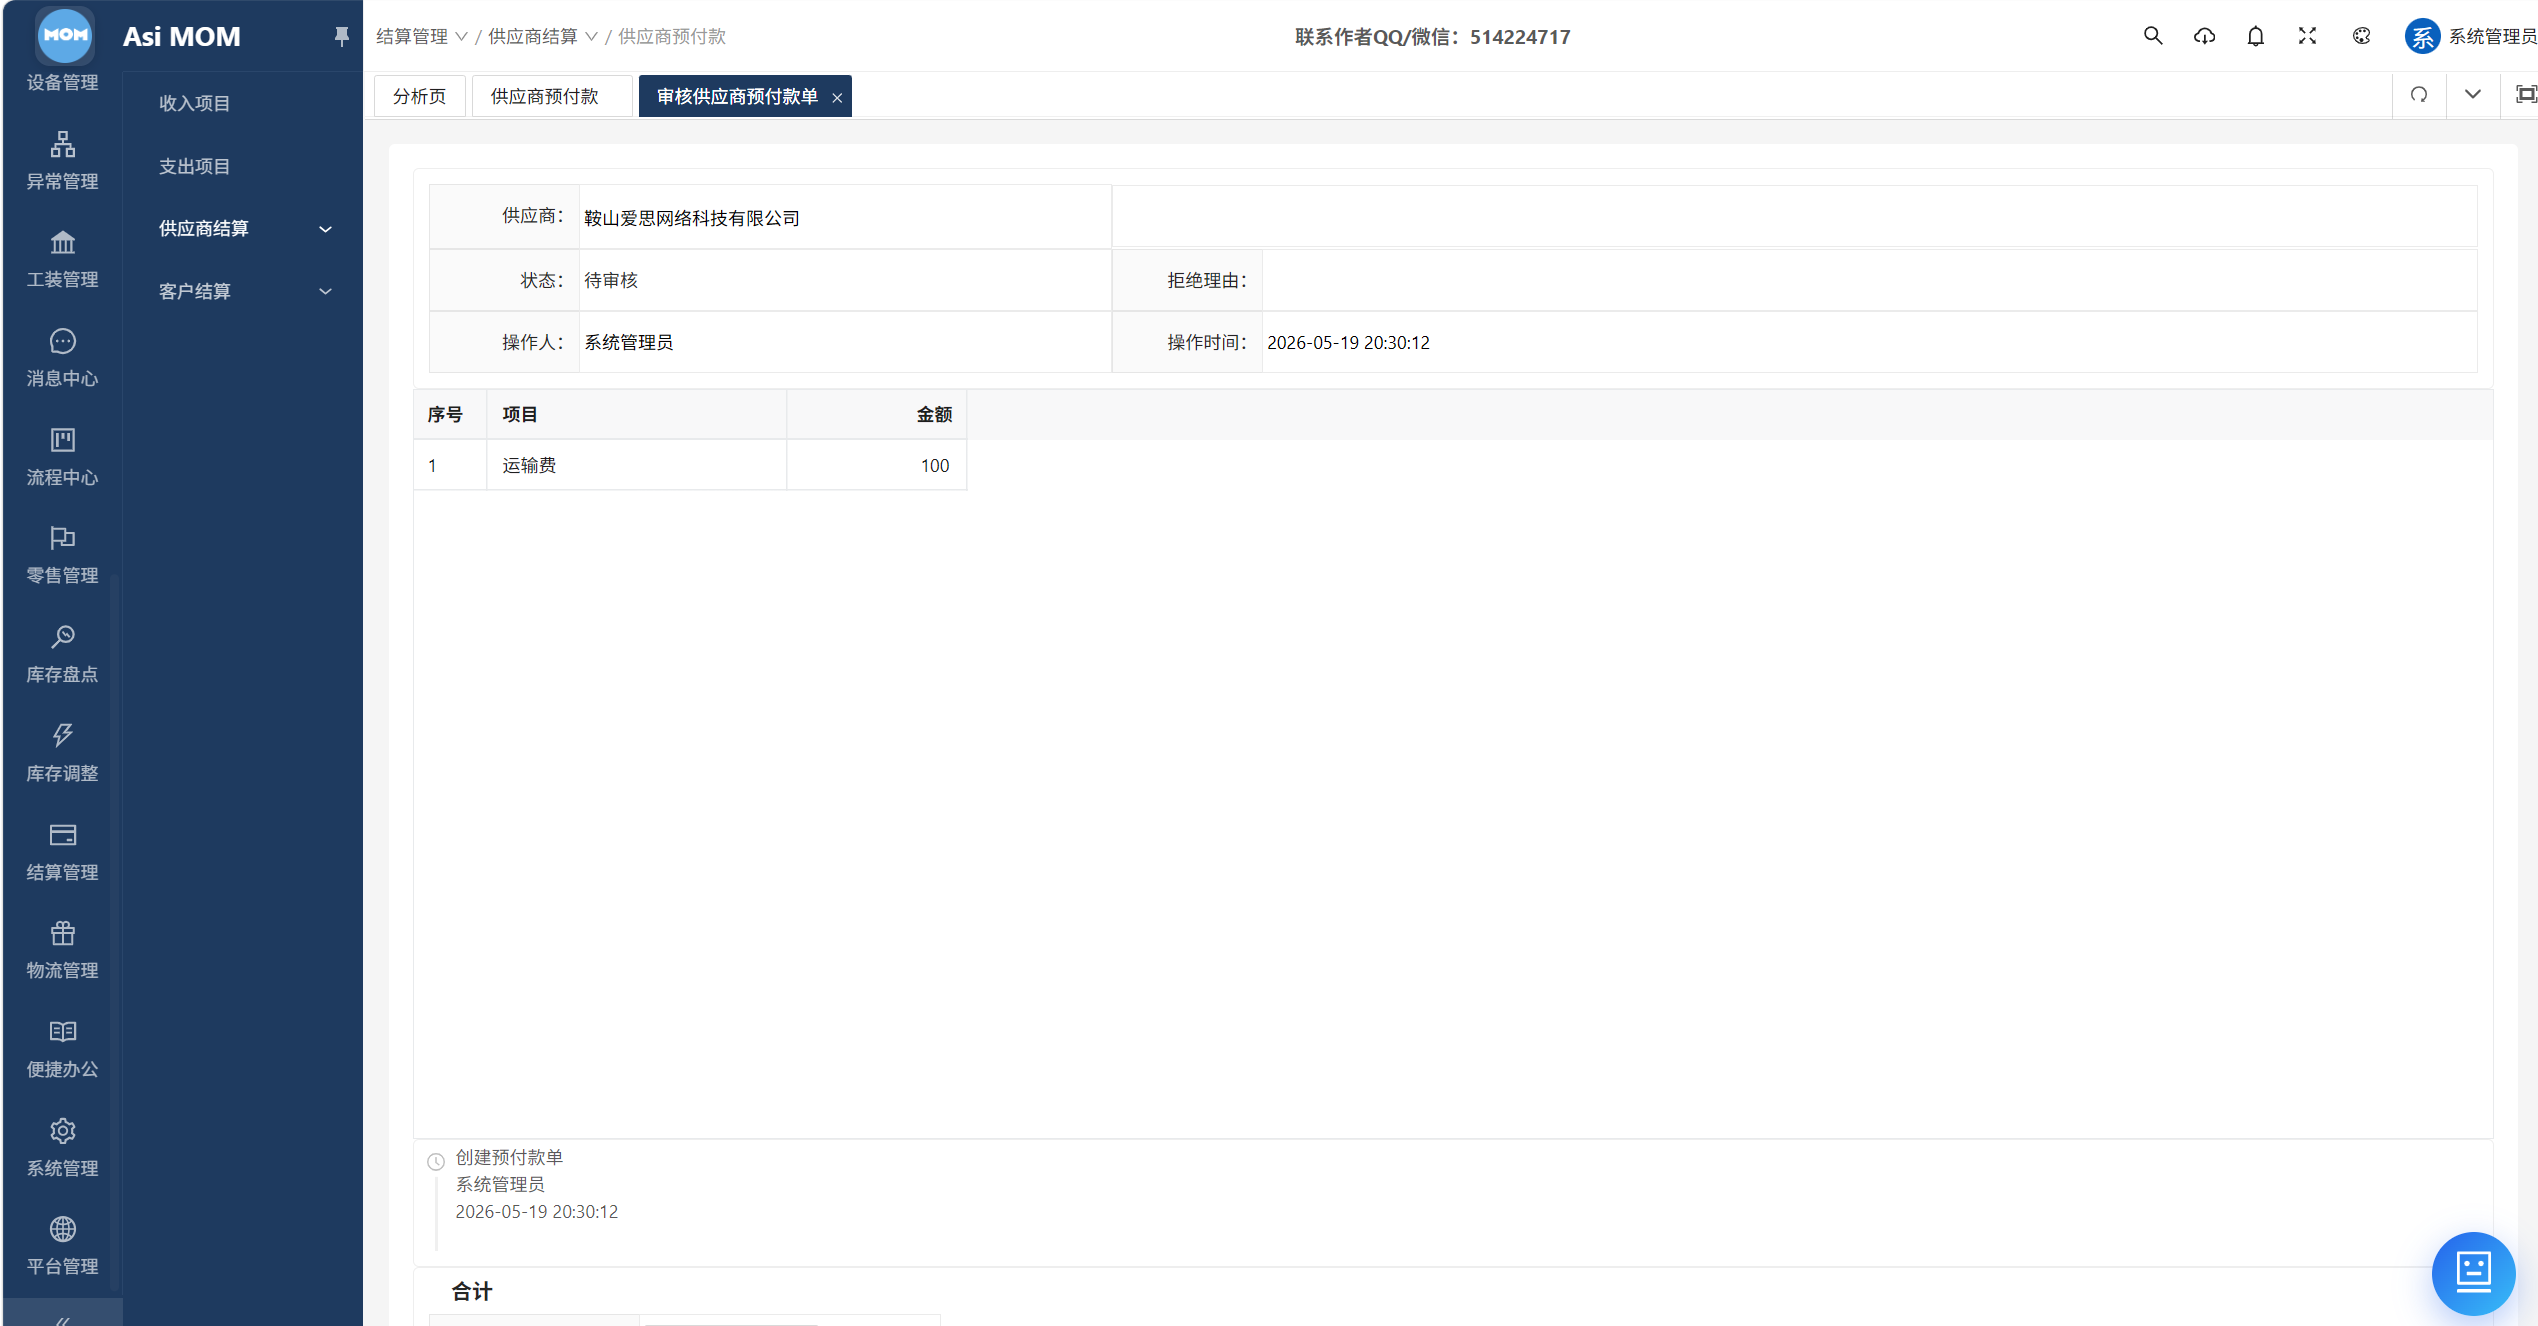Click the 联系作者QQ/微信 header text
The image size is (2538, 1326).
pos(1432,37)
